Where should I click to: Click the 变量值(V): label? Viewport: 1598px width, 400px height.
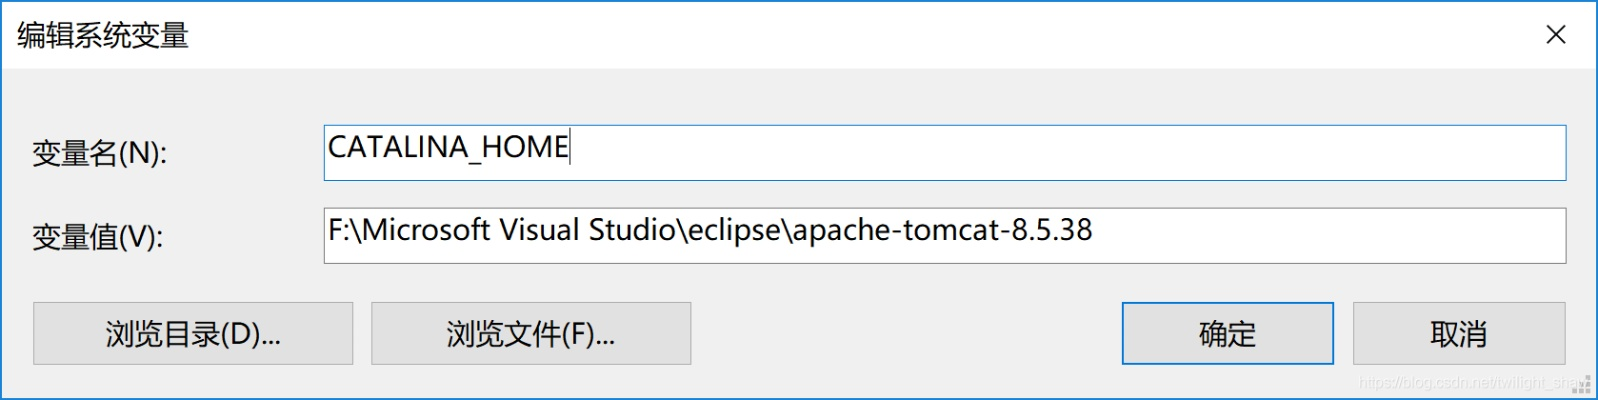click(98, 238)
